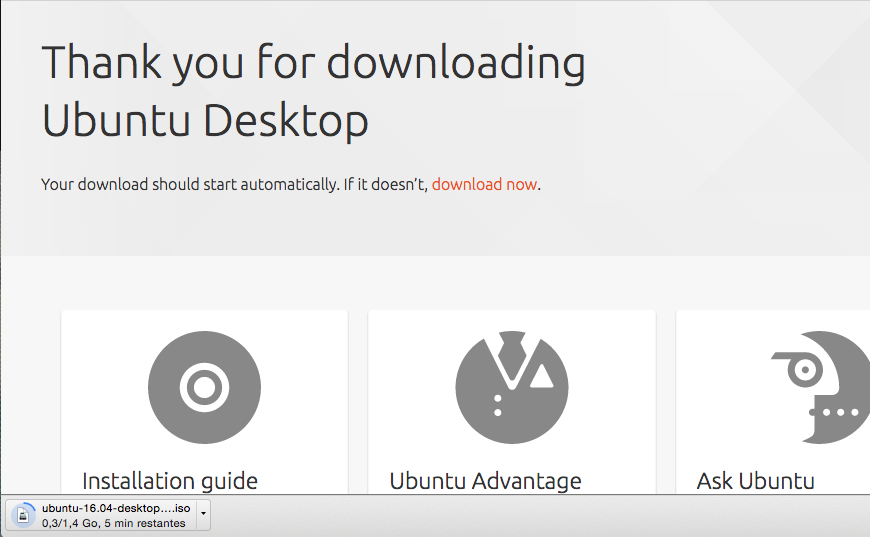Viewport: 870px width, 537px height.
Task: Click the '0,3/1,4 Go, 5 min restantes' status
Action: (x=114, y=523)
